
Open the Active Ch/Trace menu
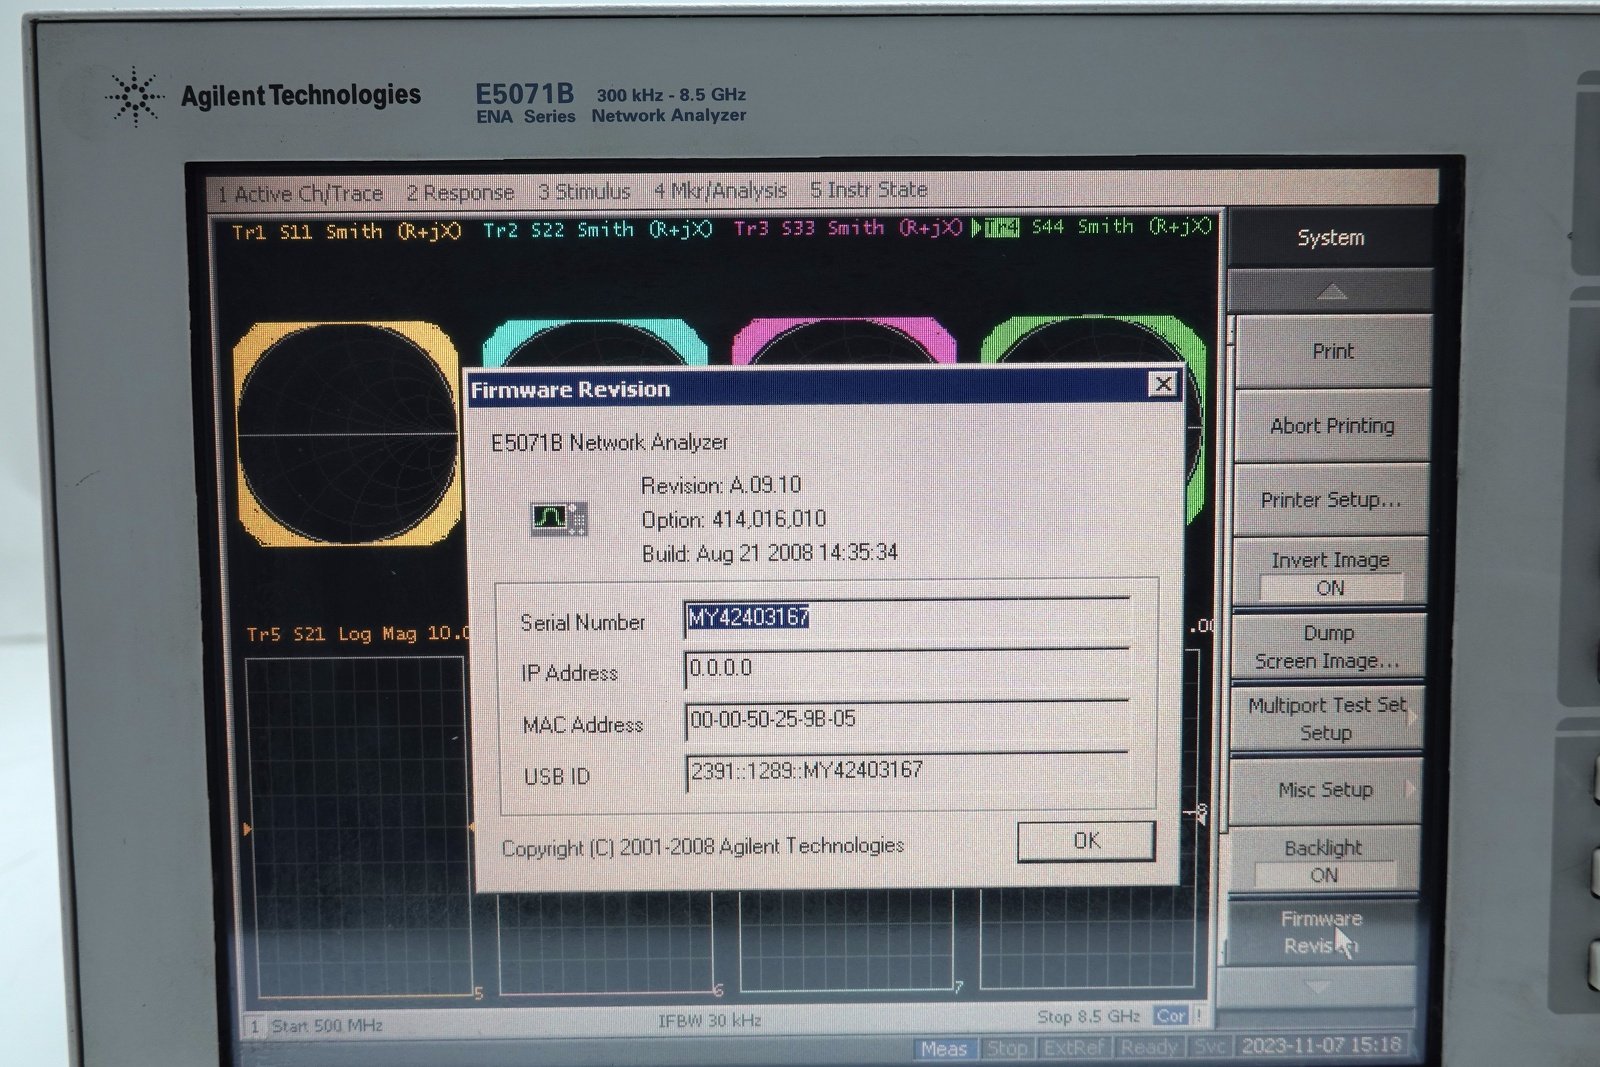point(300,194)
